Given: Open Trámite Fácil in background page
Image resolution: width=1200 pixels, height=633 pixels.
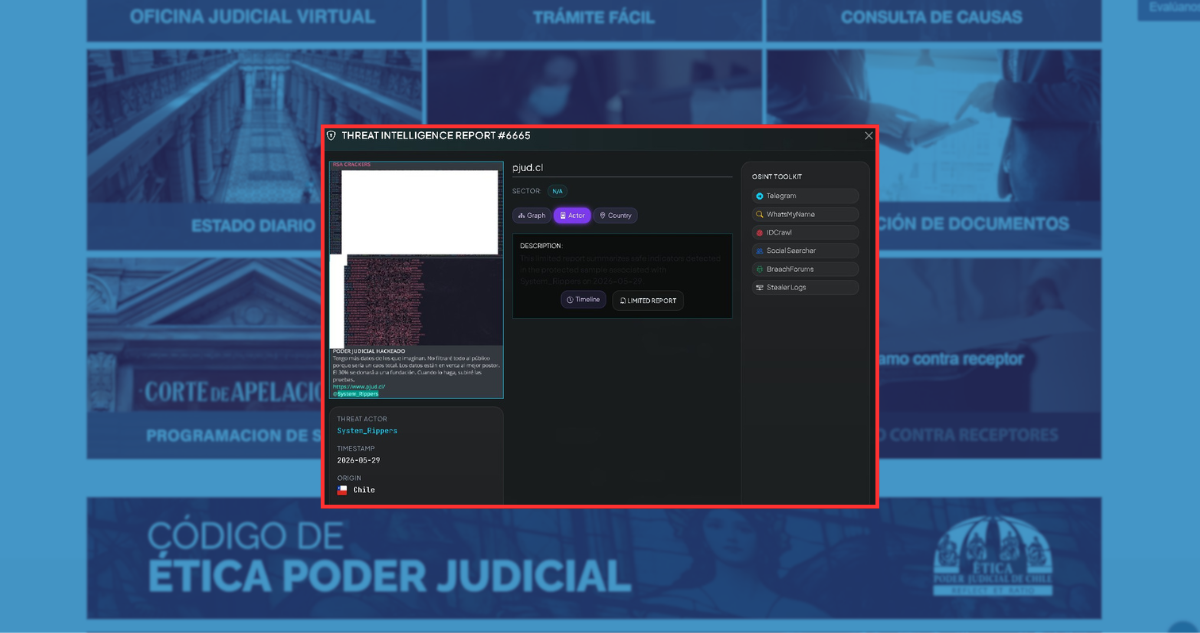Looking at the screenshot, I should click(x=594, y=17).
